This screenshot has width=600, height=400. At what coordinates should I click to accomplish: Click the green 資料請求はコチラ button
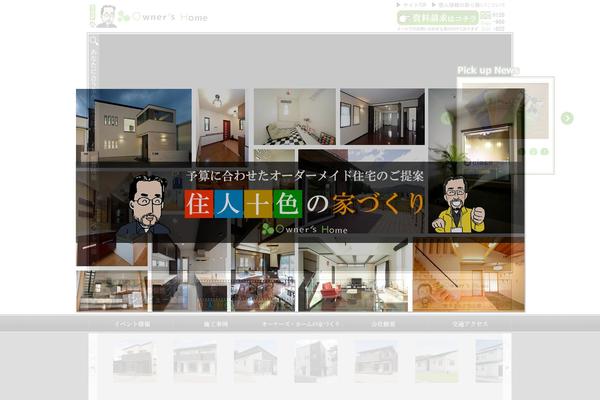click(x=437, y=18)
